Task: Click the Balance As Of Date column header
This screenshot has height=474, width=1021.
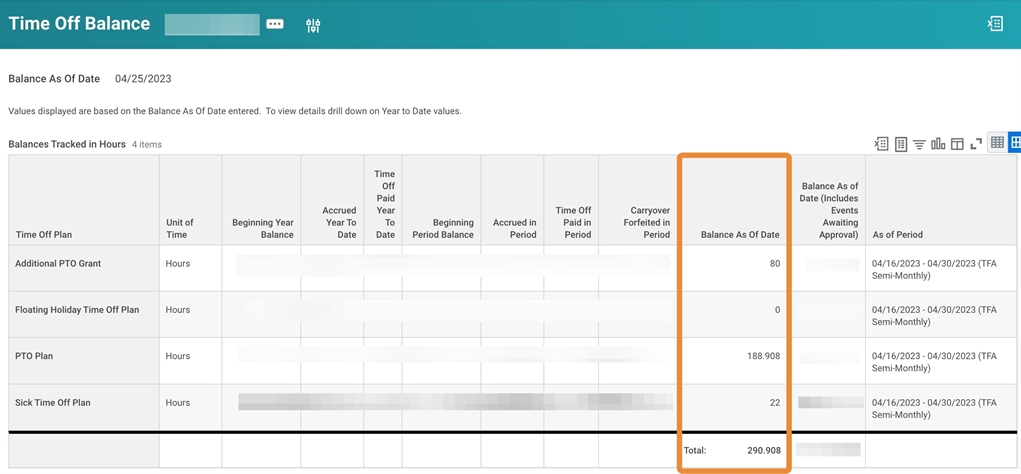Action: click(740, 235)
